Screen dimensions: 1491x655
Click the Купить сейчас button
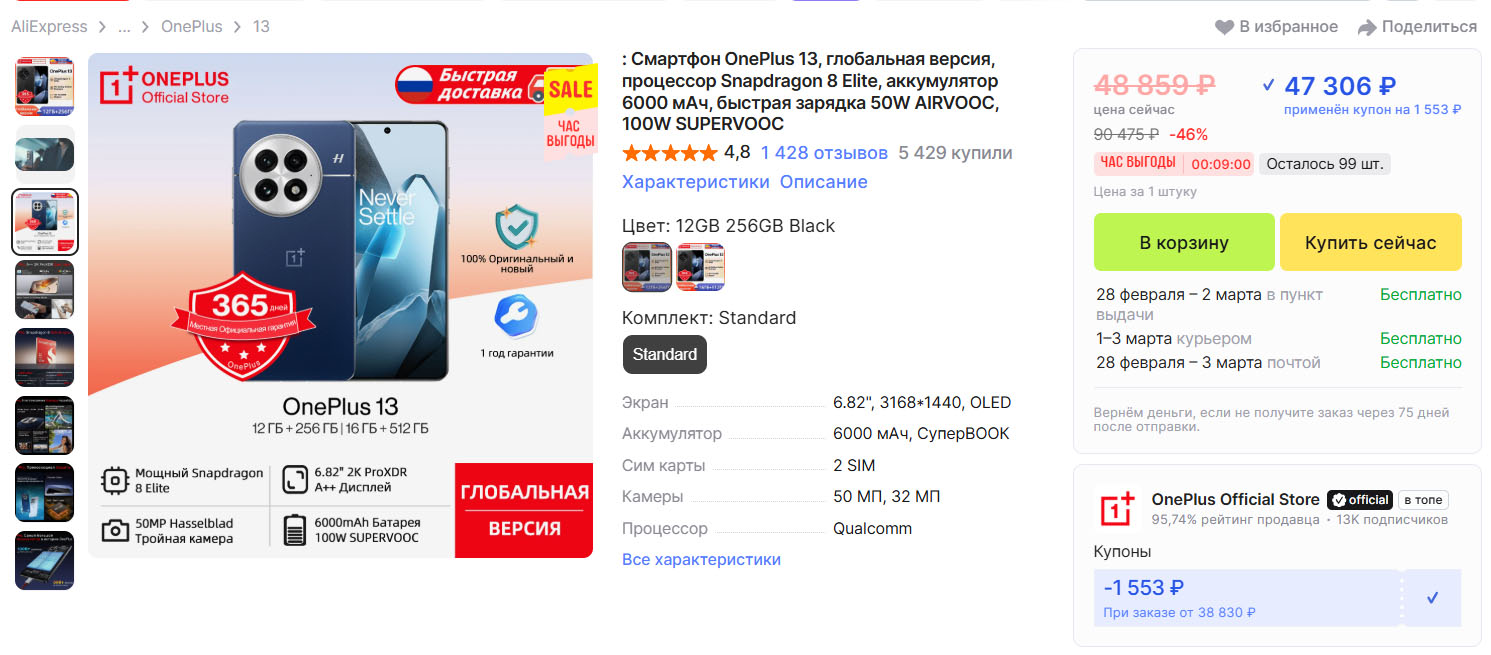[1371, 242]
